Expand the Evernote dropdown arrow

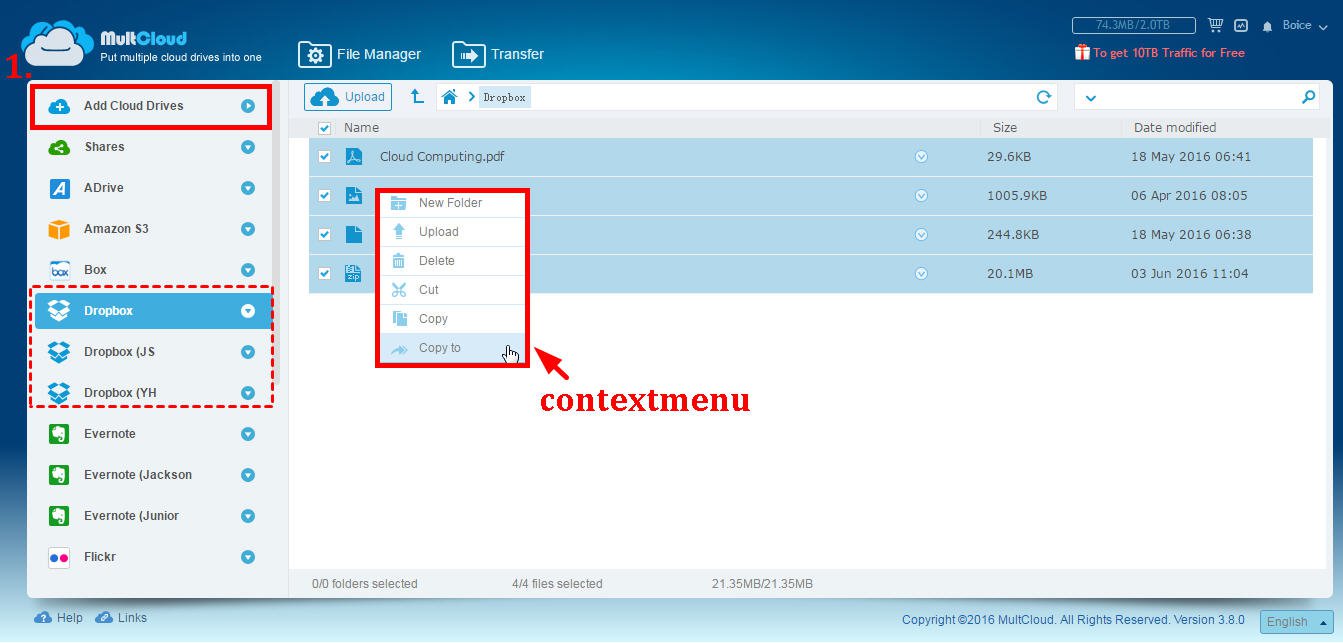click(248, 434)
